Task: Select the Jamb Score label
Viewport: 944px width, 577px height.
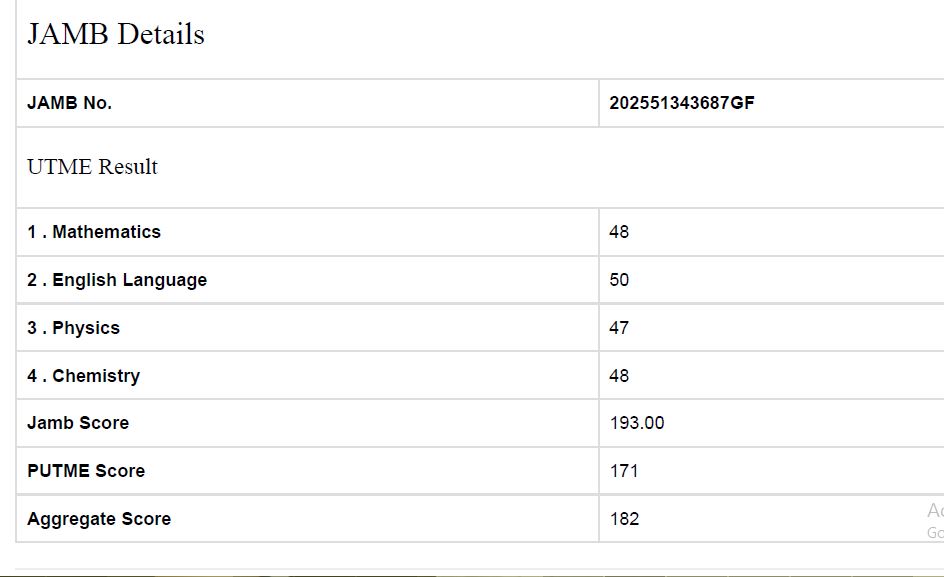Action: [x=78, y=423]
